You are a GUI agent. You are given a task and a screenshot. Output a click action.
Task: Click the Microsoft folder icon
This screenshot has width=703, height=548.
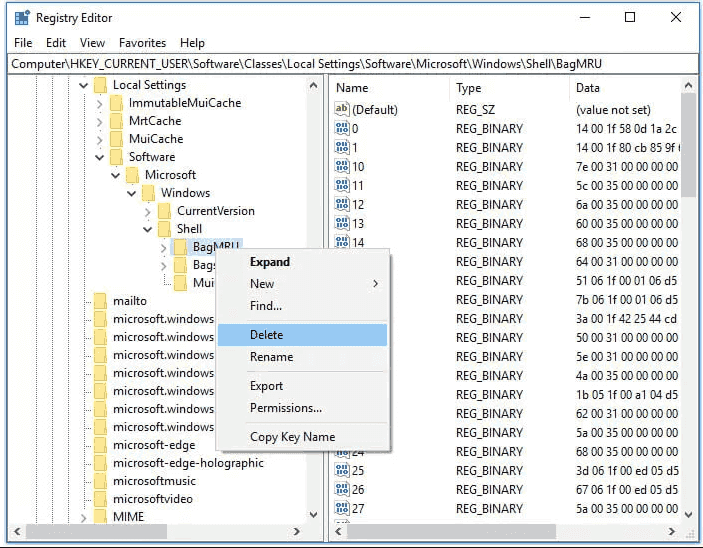pyautogui.click(x=133, y=175)
